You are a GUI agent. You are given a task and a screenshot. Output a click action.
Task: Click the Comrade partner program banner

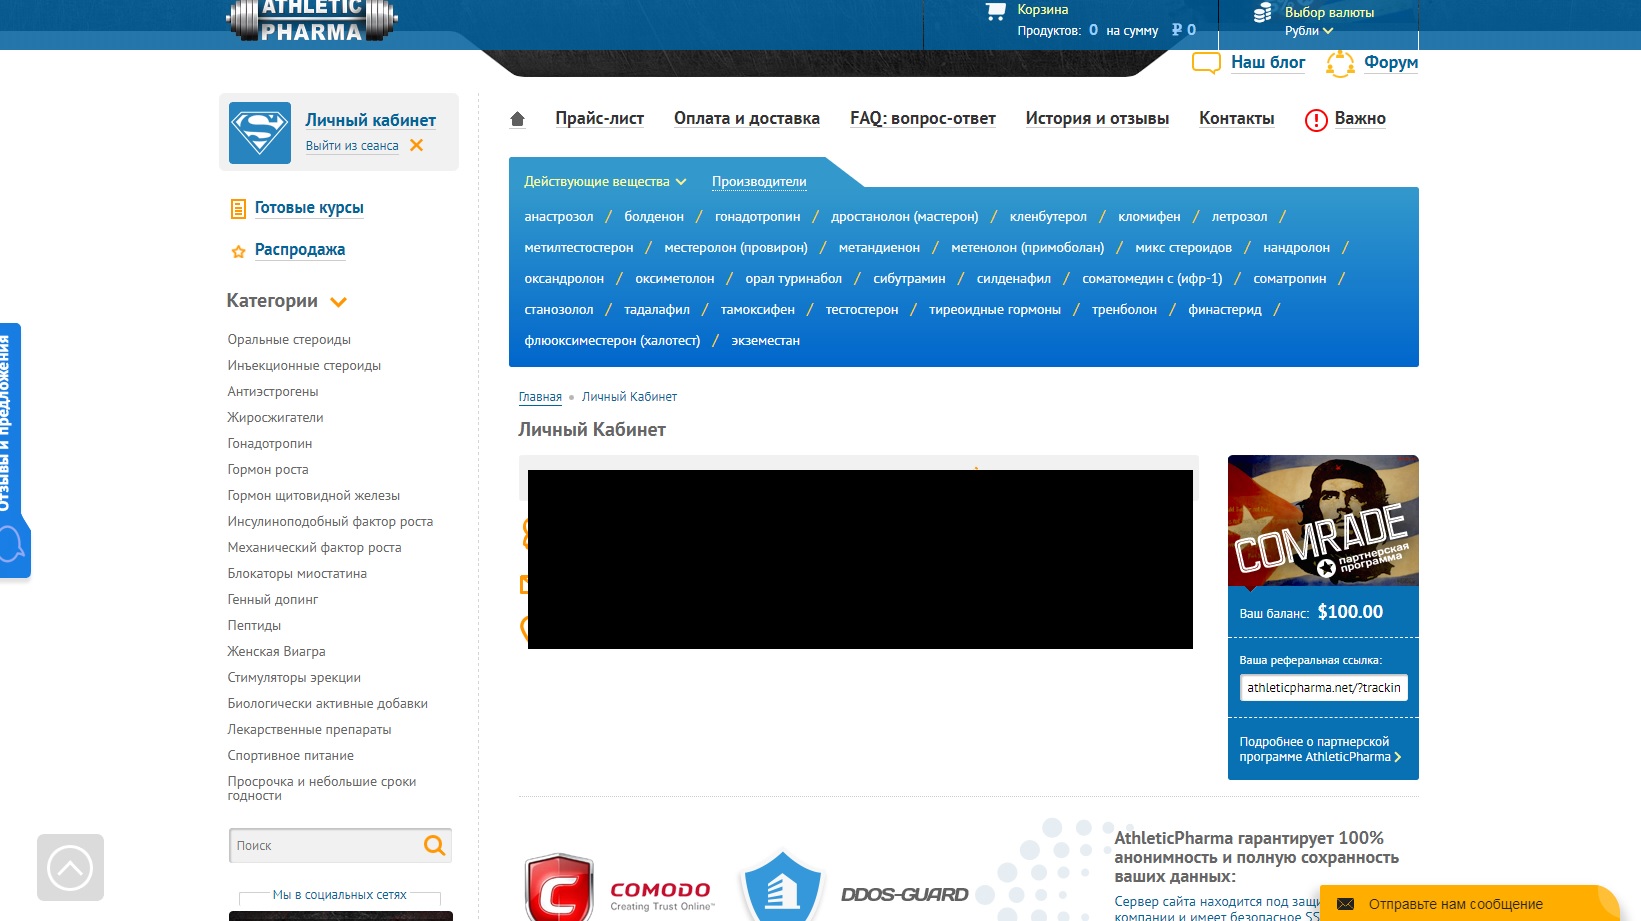click(1322, 520)
